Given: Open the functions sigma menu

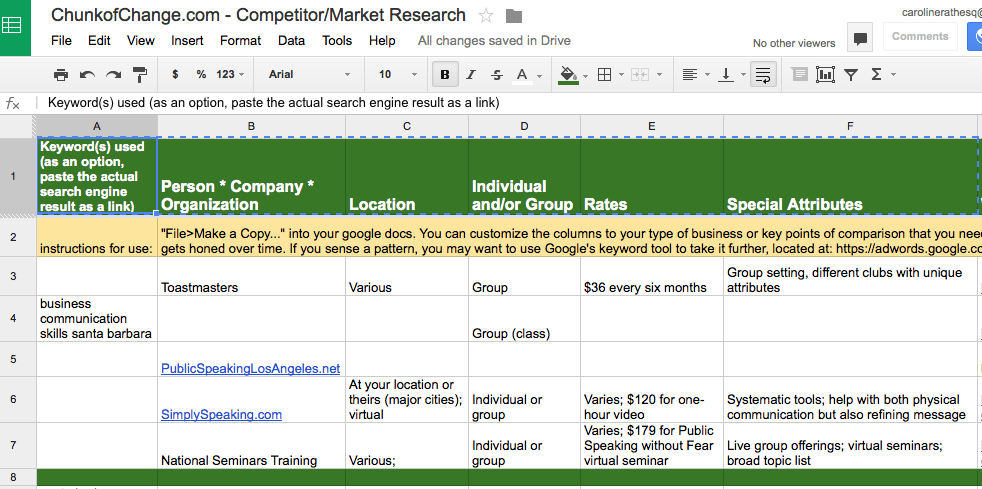Looking at the screenshot, I should (x=876, y=75).
